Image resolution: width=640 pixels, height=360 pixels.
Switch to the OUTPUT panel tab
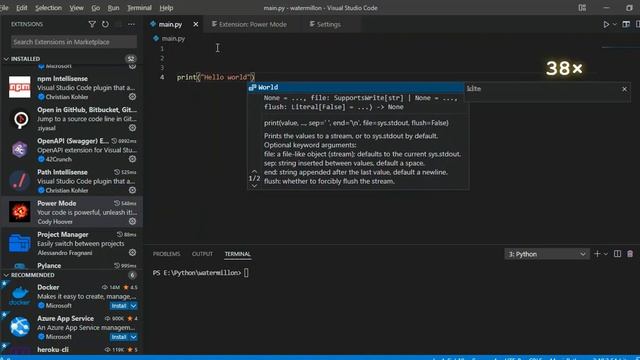tap(202, 254)
